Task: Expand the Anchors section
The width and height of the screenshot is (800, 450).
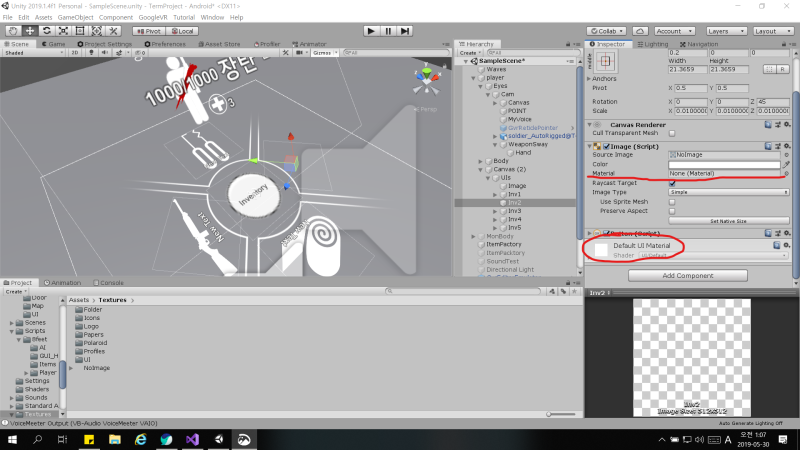Action: (590, 79)
